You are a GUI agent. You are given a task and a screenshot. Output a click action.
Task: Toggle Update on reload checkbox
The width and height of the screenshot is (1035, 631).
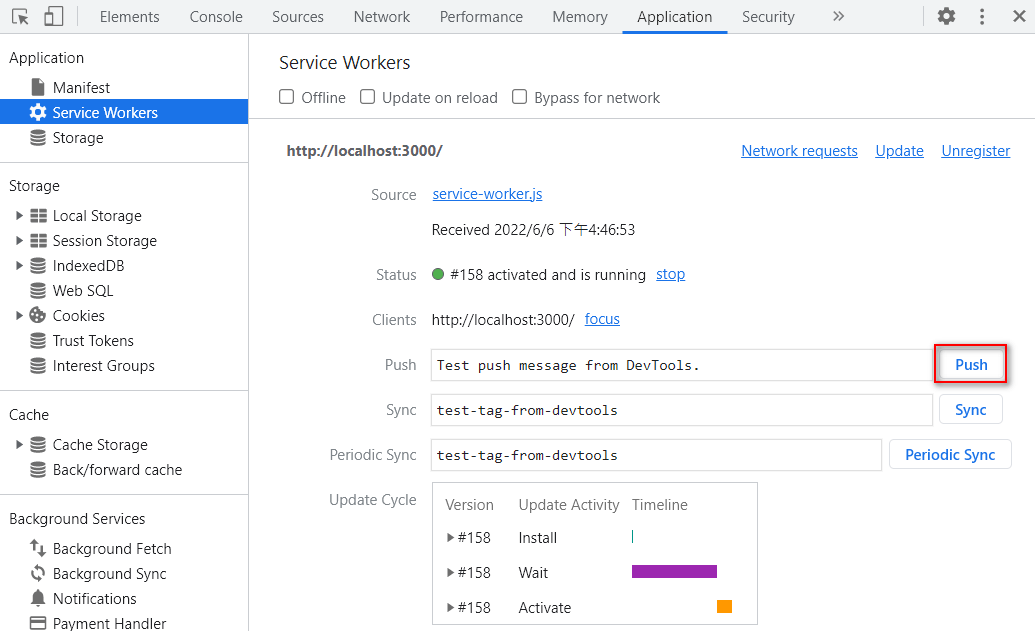coord(368,97)
